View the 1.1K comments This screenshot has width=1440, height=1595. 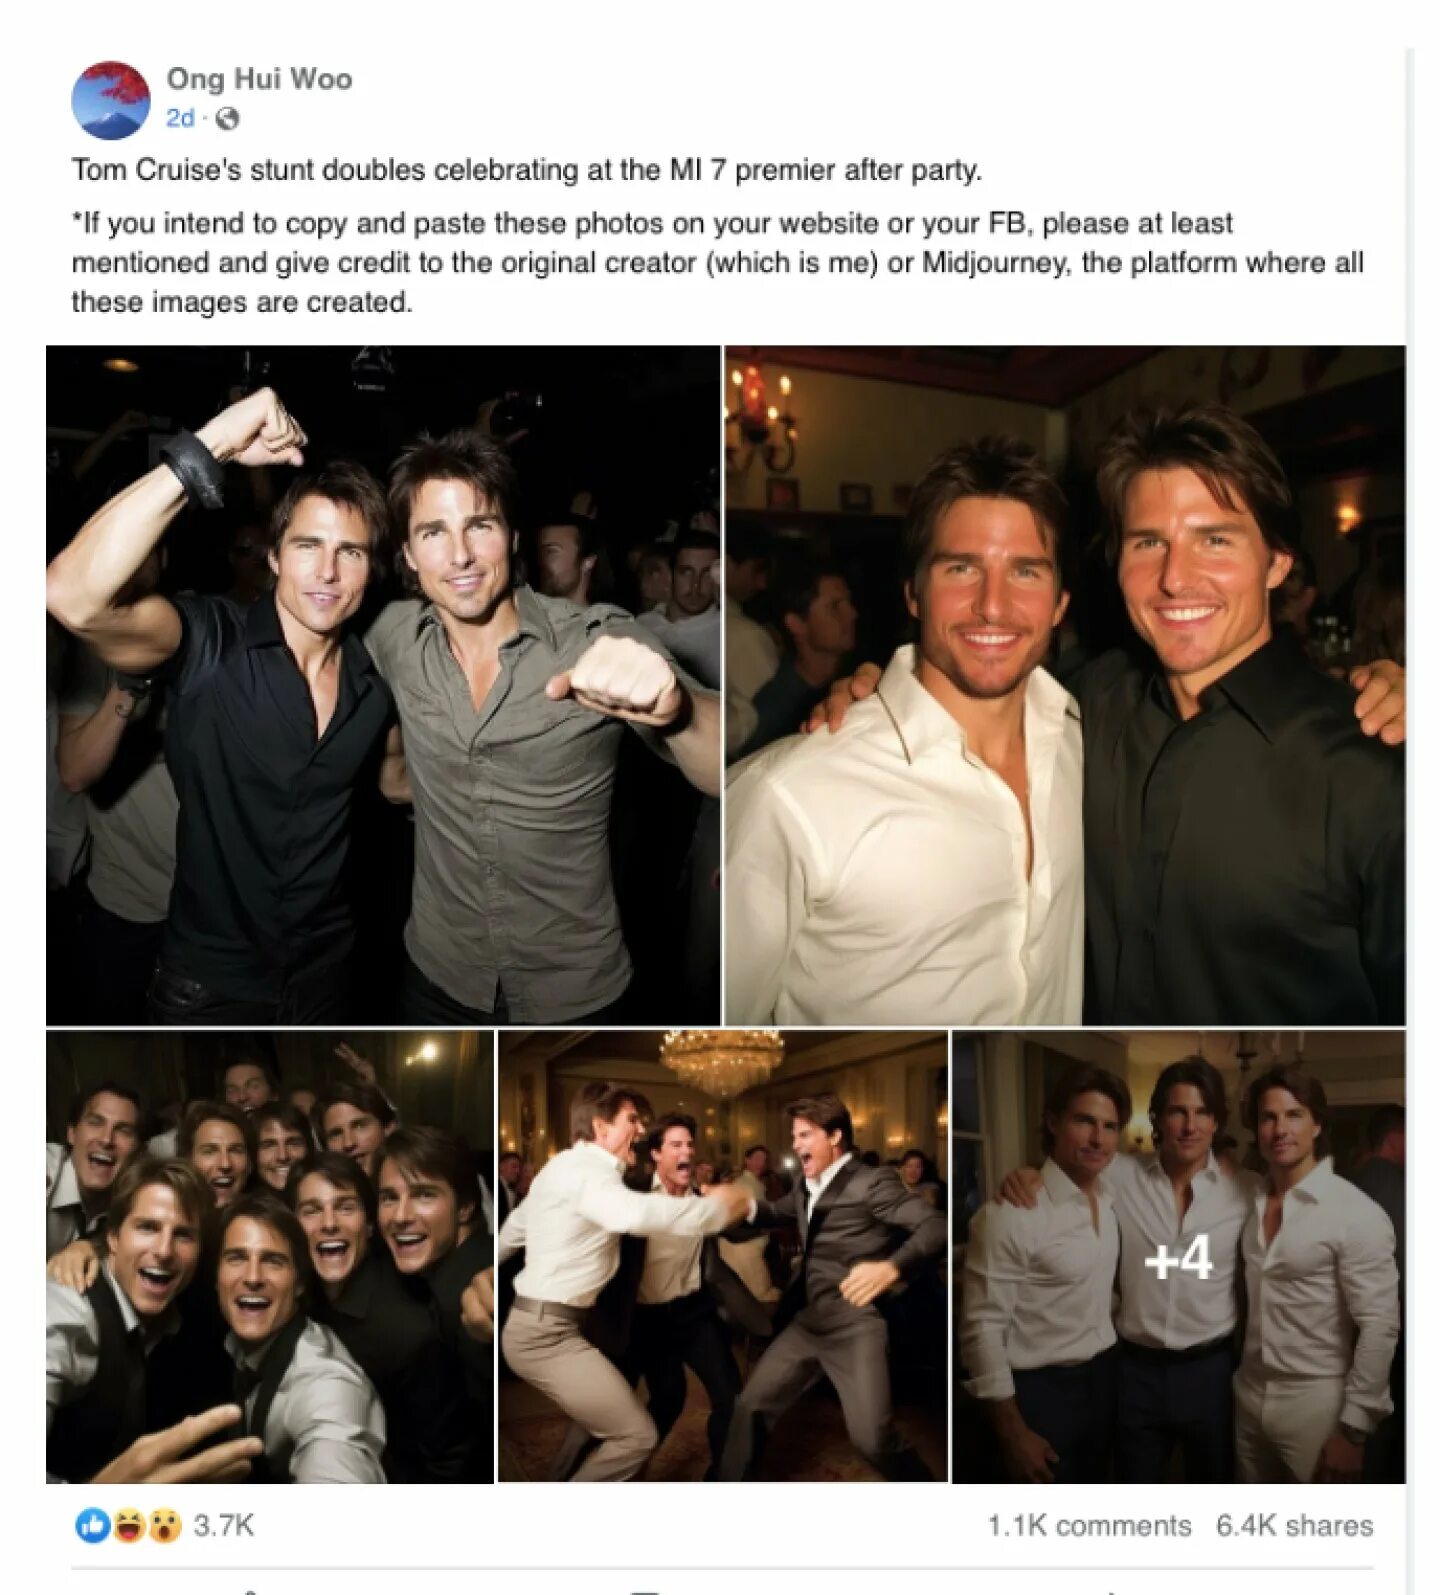[x=1089, y=1525]
